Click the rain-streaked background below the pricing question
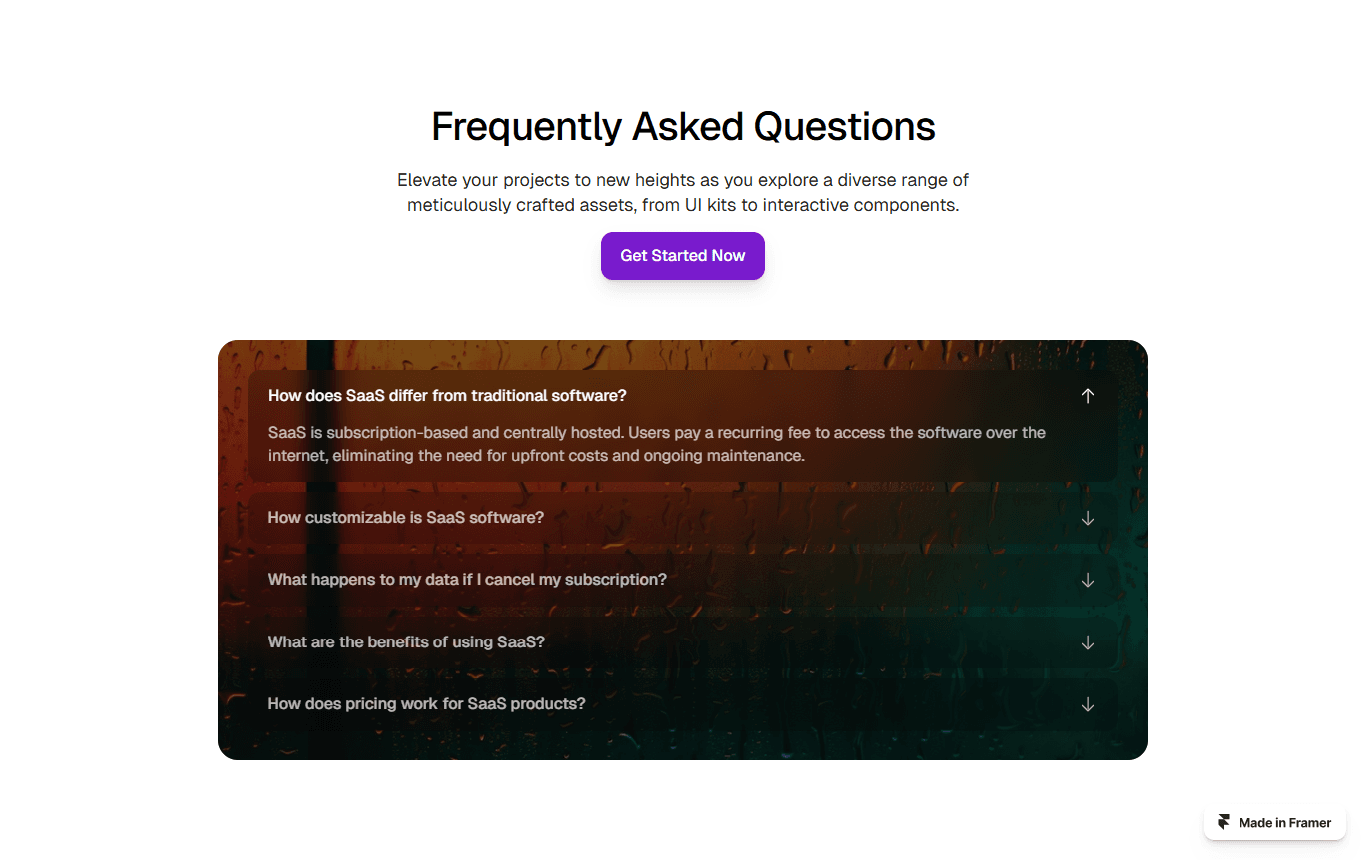 click(x=682, y=745)
